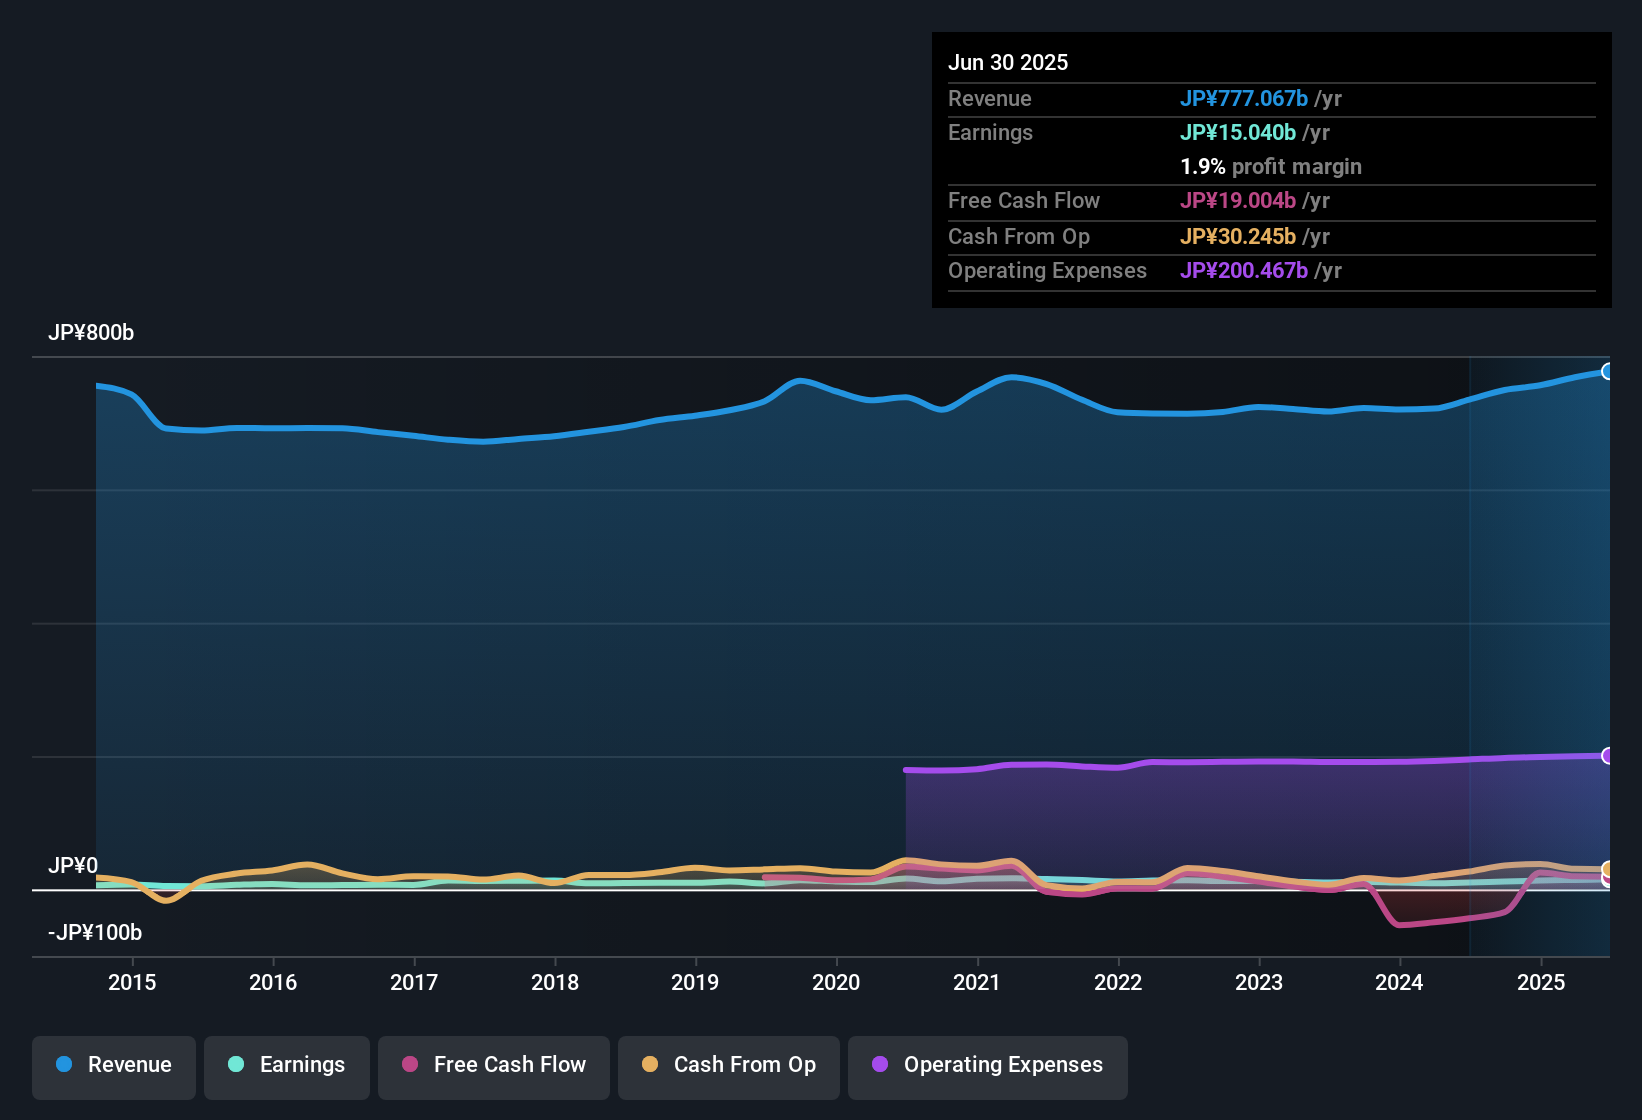Toggle the Operating Expenses series off

click(987, 1065)
